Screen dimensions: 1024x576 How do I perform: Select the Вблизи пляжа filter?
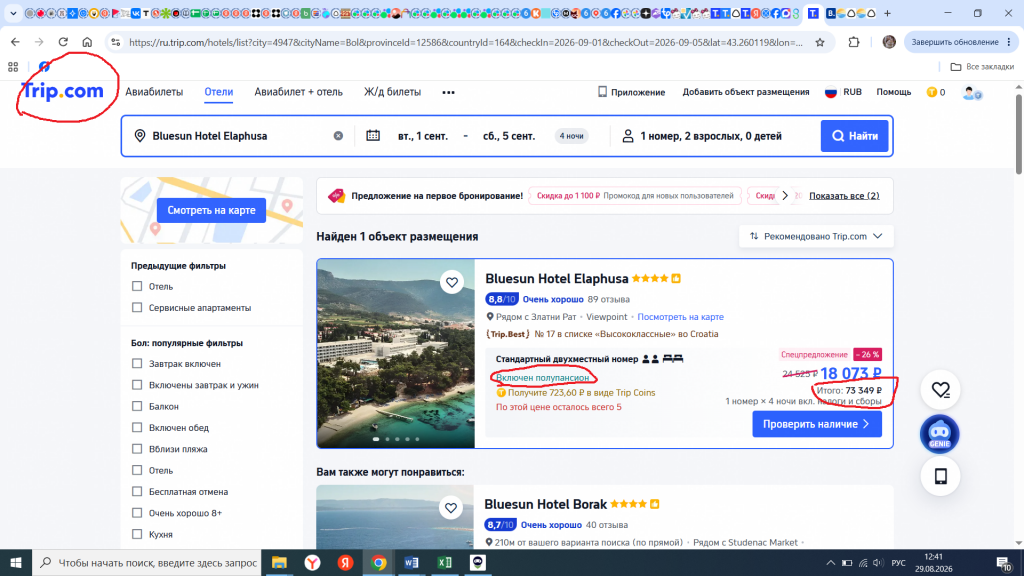point(136,449)
